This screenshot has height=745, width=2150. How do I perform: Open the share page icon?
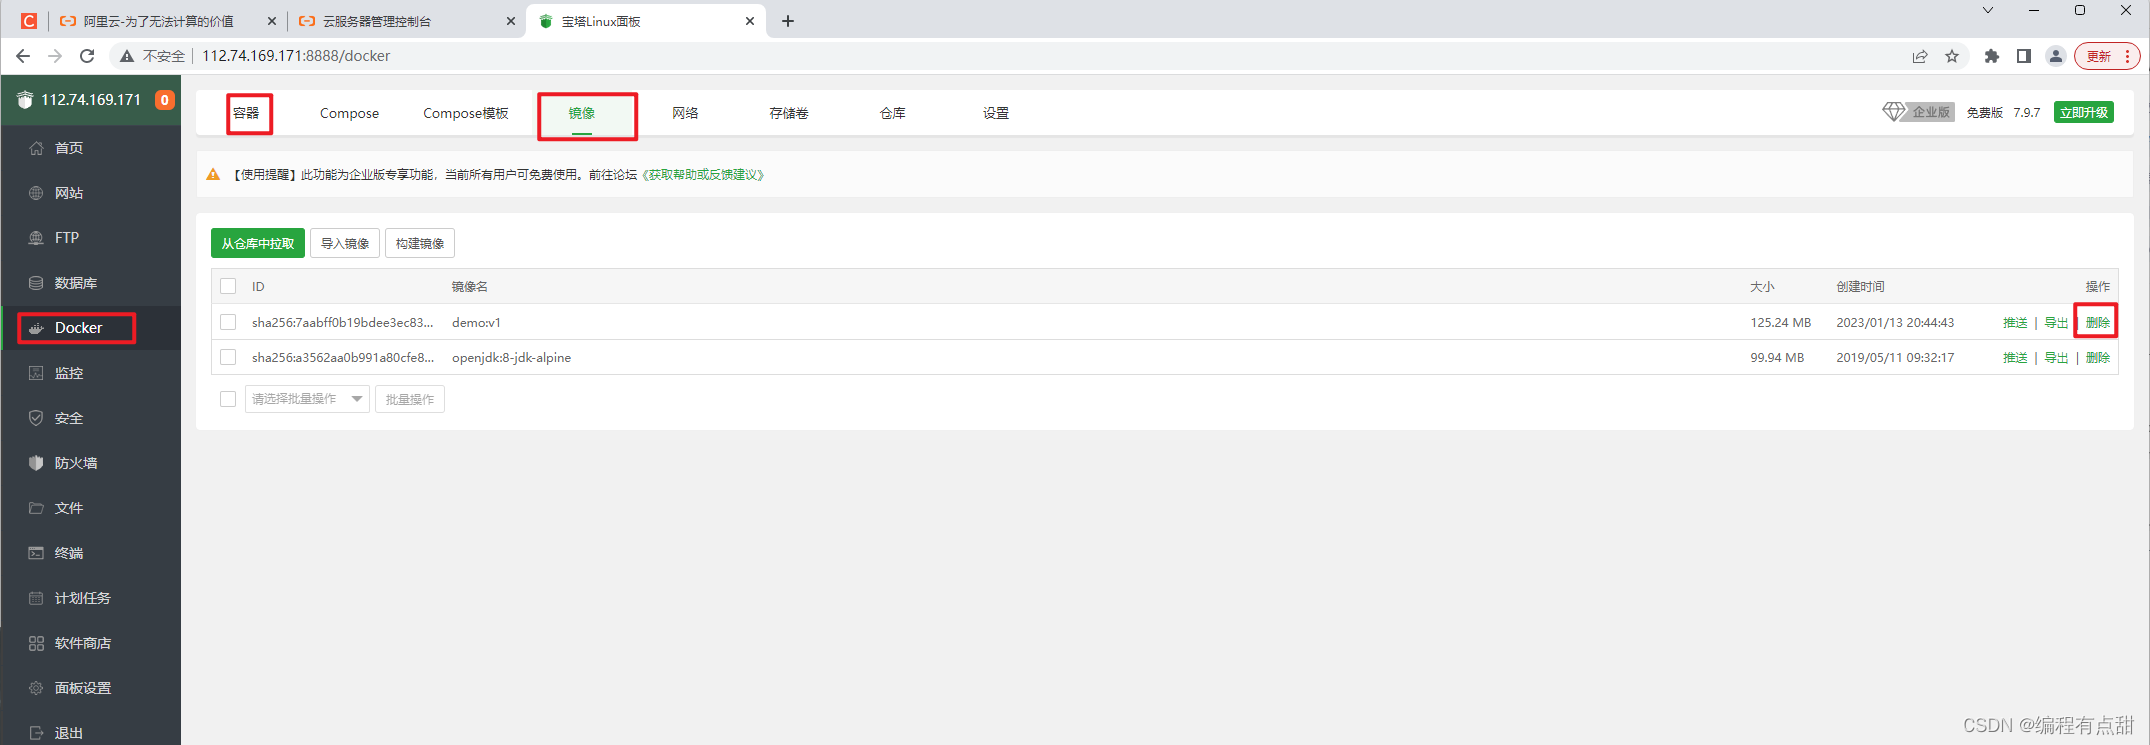[x=1920, y=56]
